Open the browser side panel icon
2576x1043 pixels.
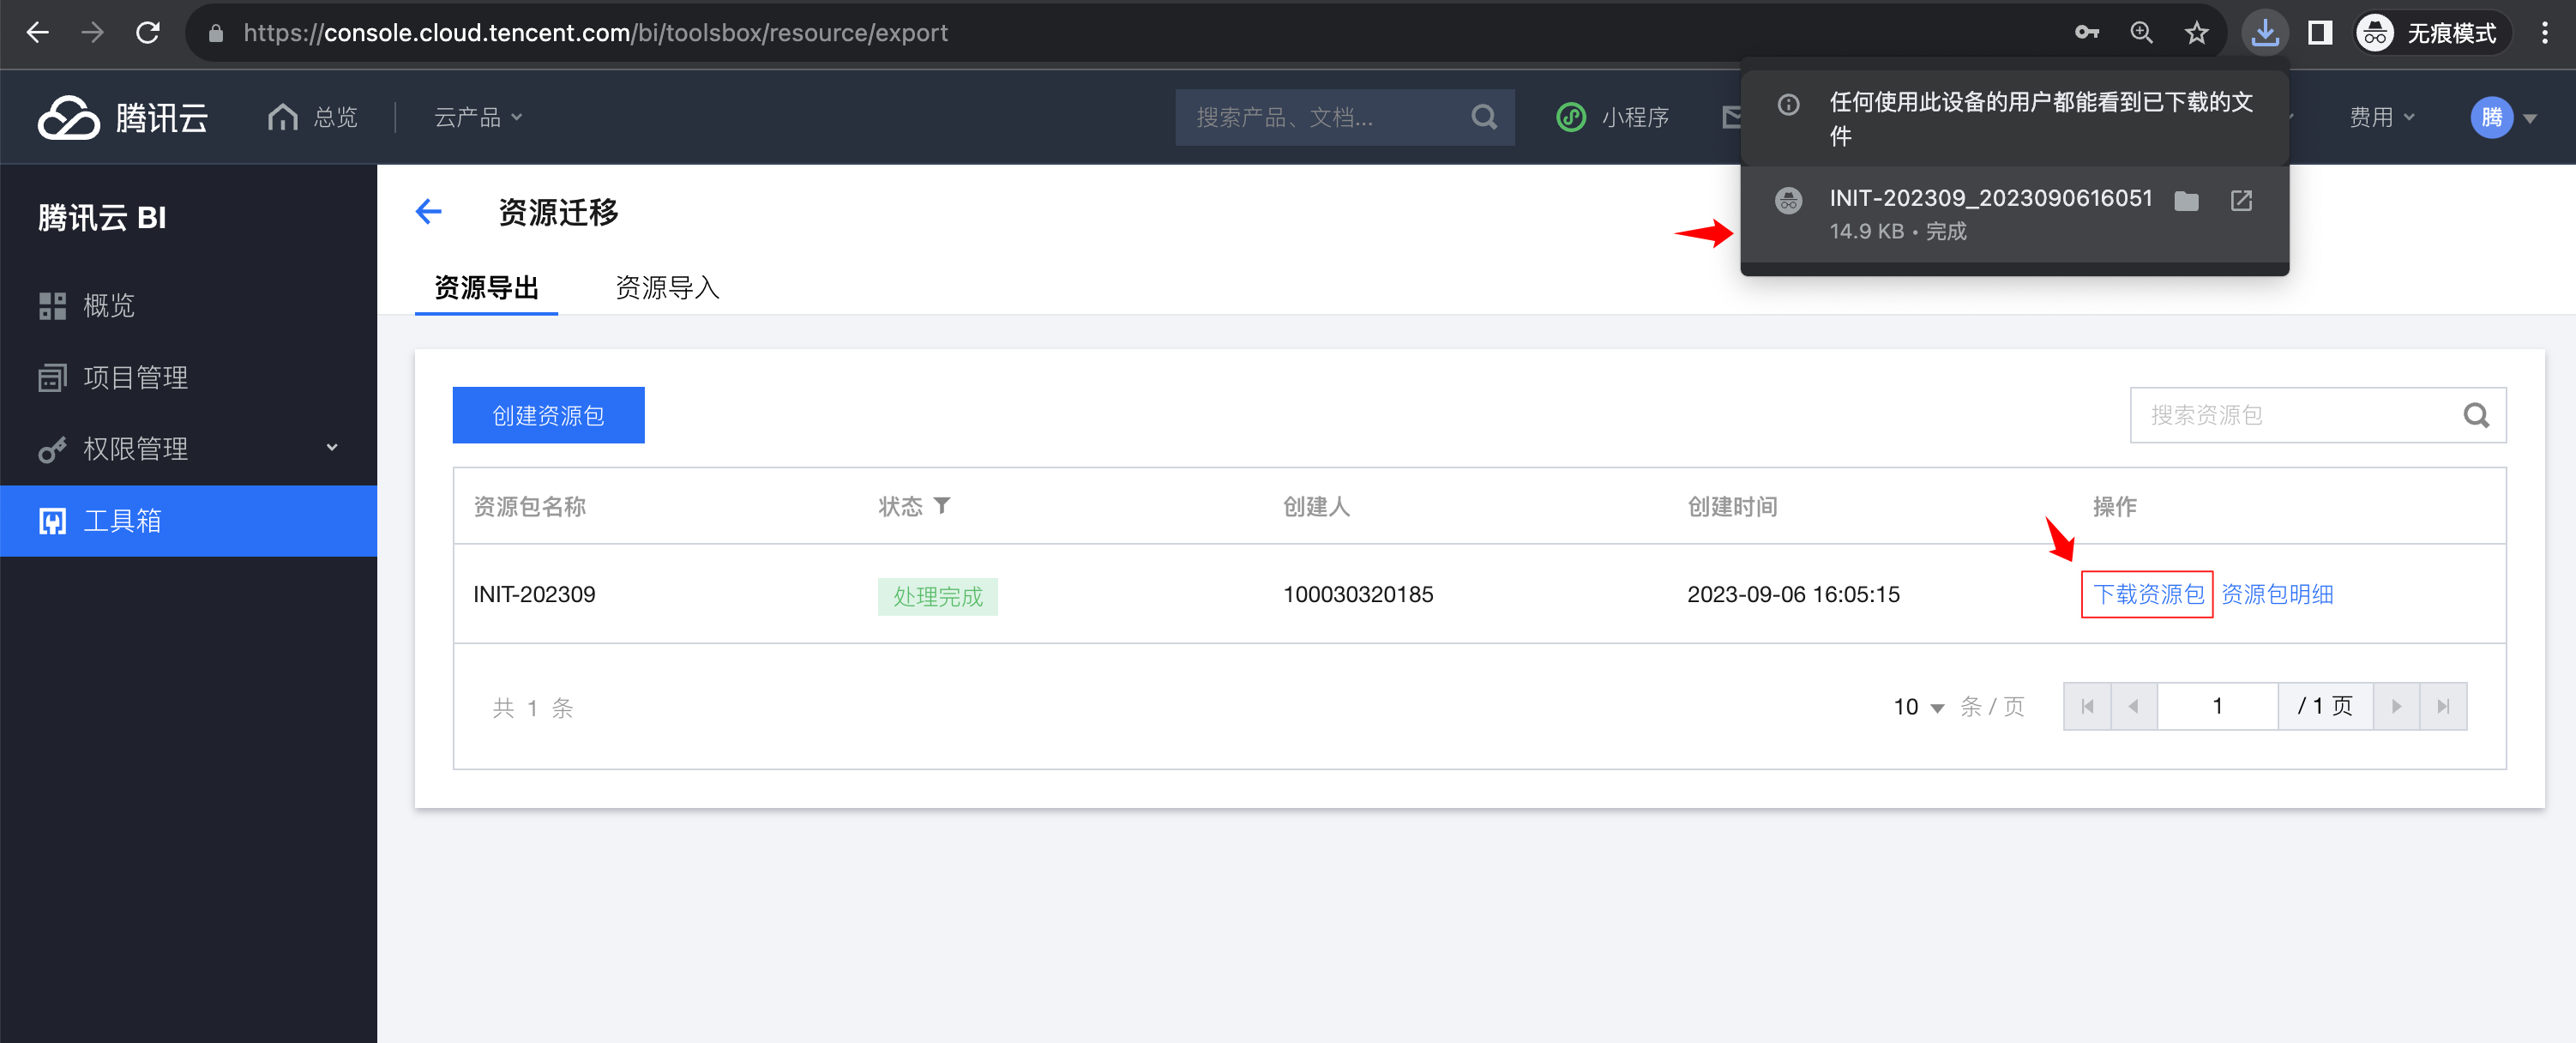2320,33
